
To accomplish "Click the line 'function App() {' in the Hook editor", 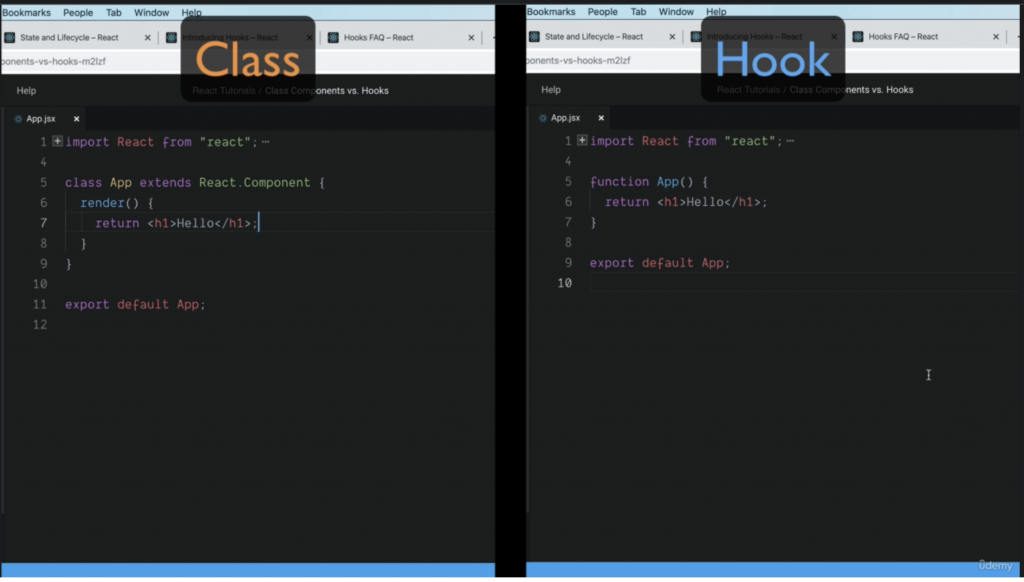I will (648, 182).
